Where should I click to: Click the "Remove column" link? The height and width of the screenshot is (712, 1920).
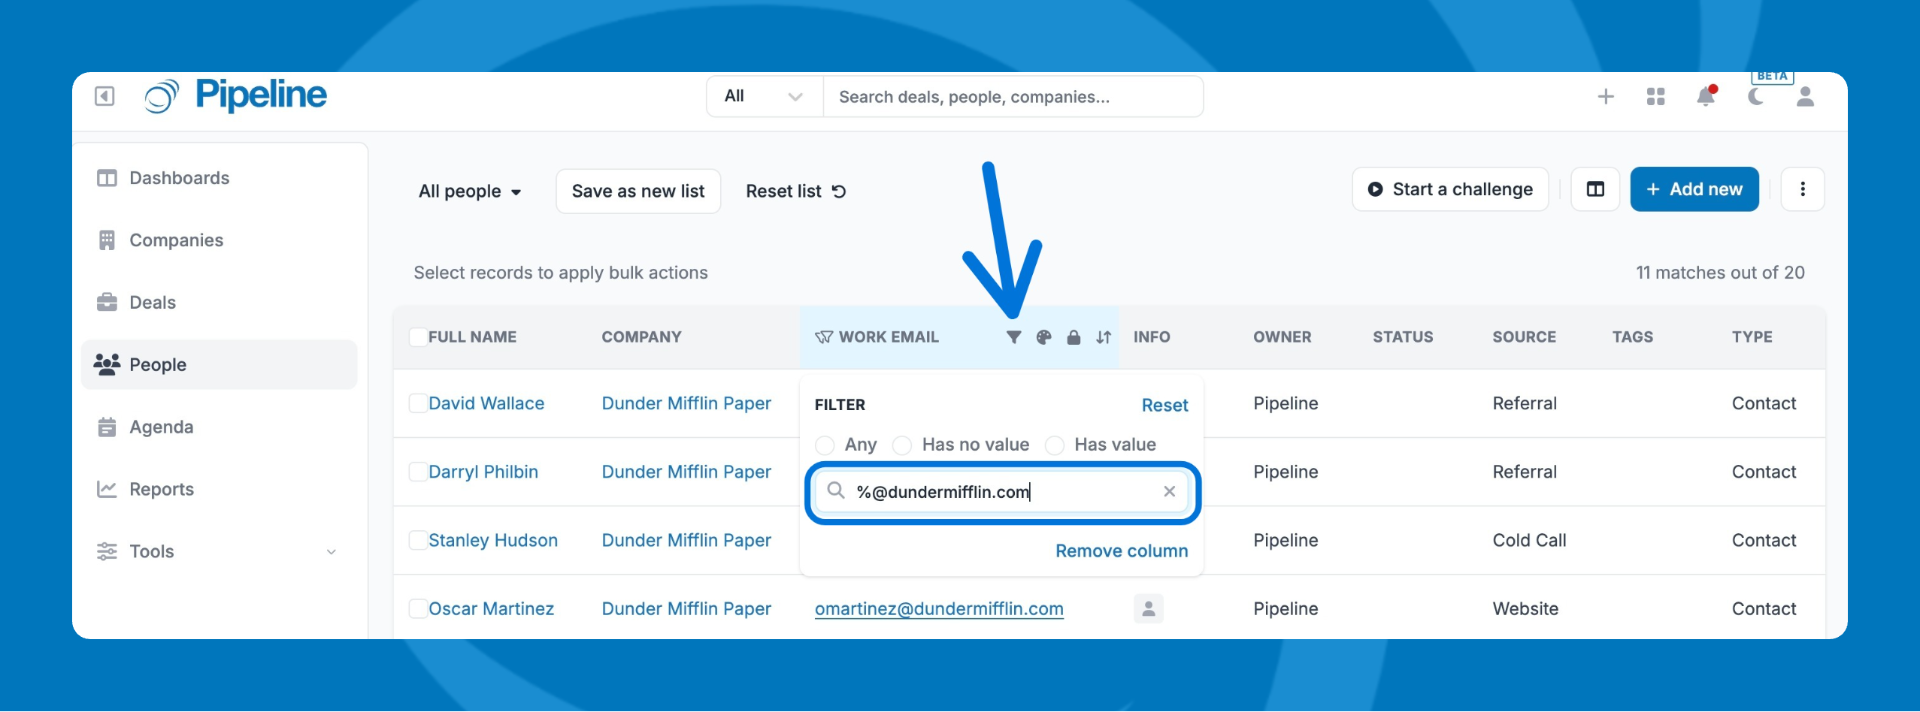pyautogui.click(x=1121, y=551)
